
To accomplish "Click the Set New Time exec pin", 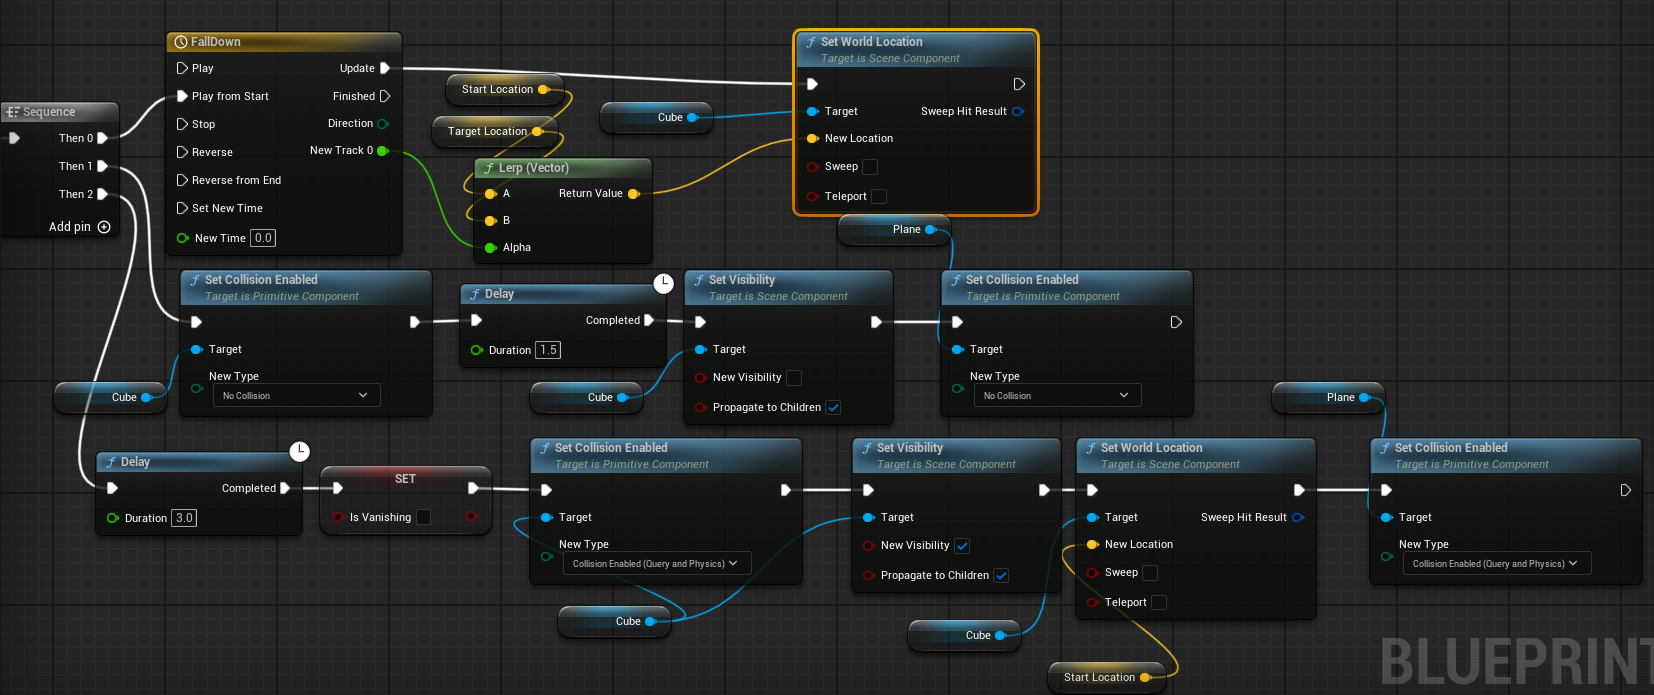I will (182, 208).
